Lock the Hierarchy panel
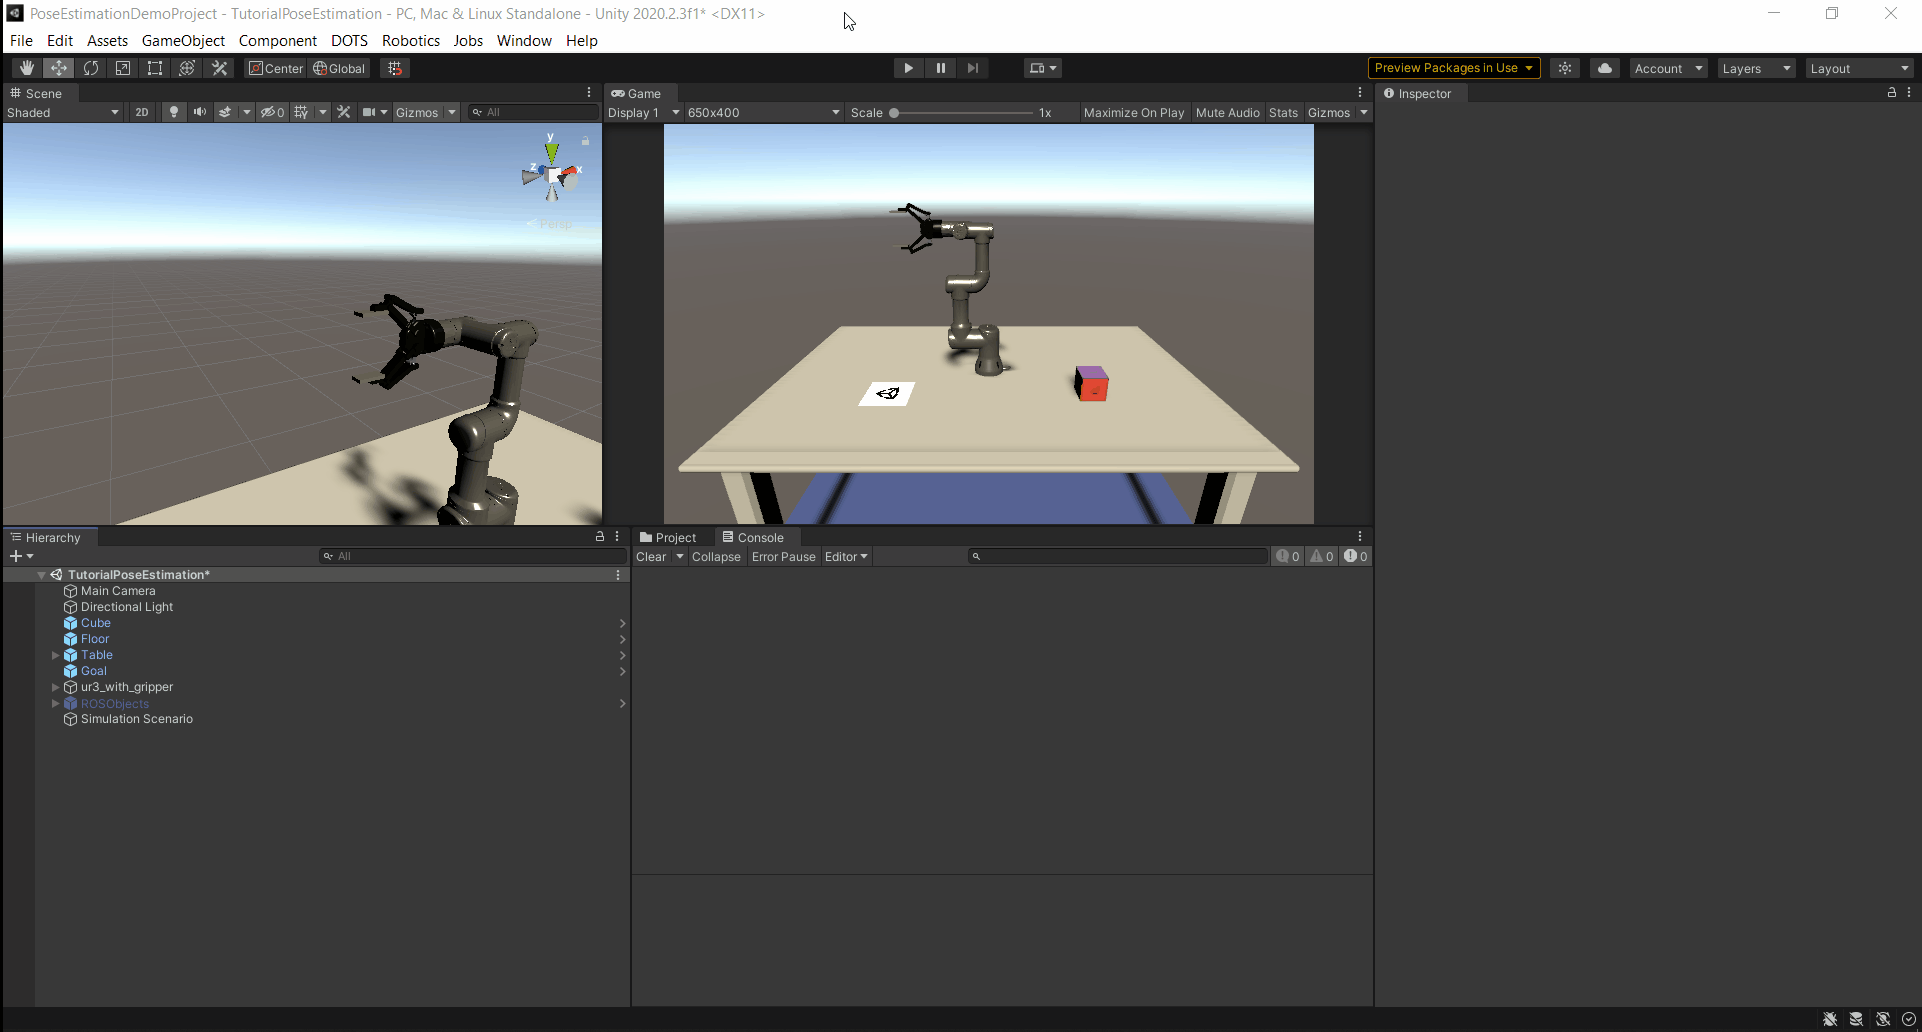The image size is (1922, 1032). pos(600,537)
